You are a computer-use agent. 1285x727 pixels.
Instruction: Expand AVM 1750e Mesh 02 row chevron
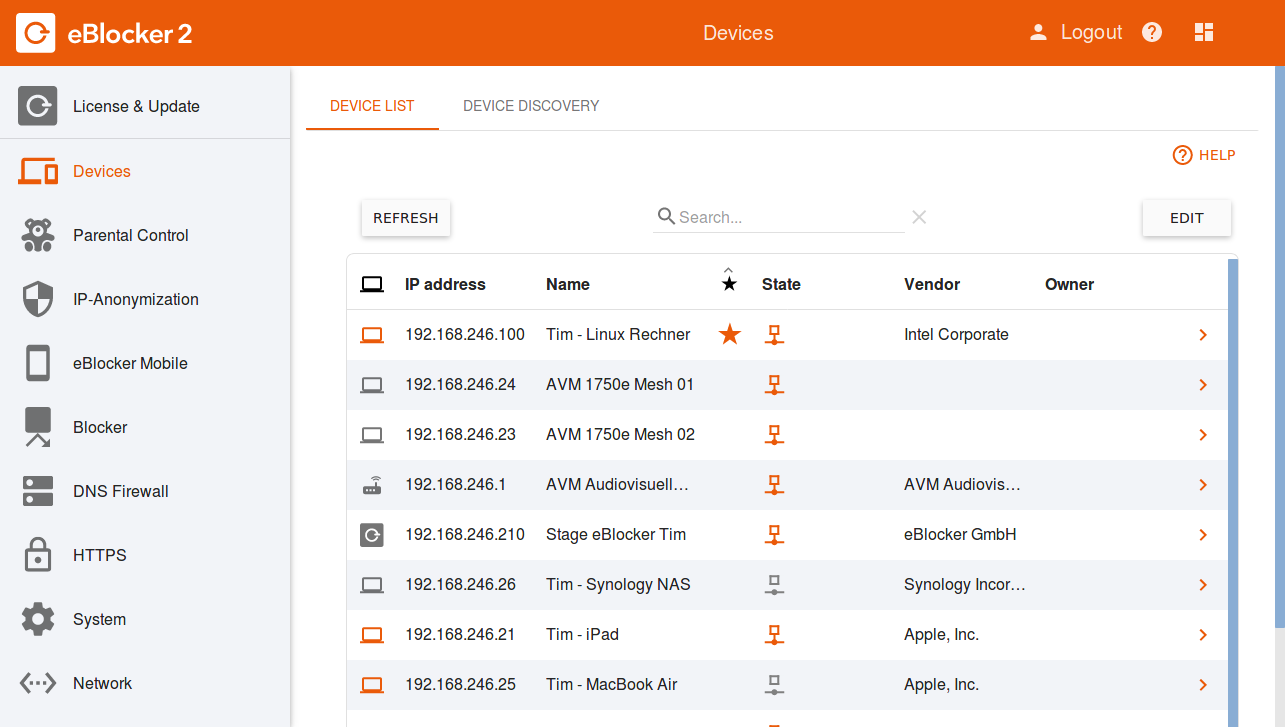(1203, 435)
